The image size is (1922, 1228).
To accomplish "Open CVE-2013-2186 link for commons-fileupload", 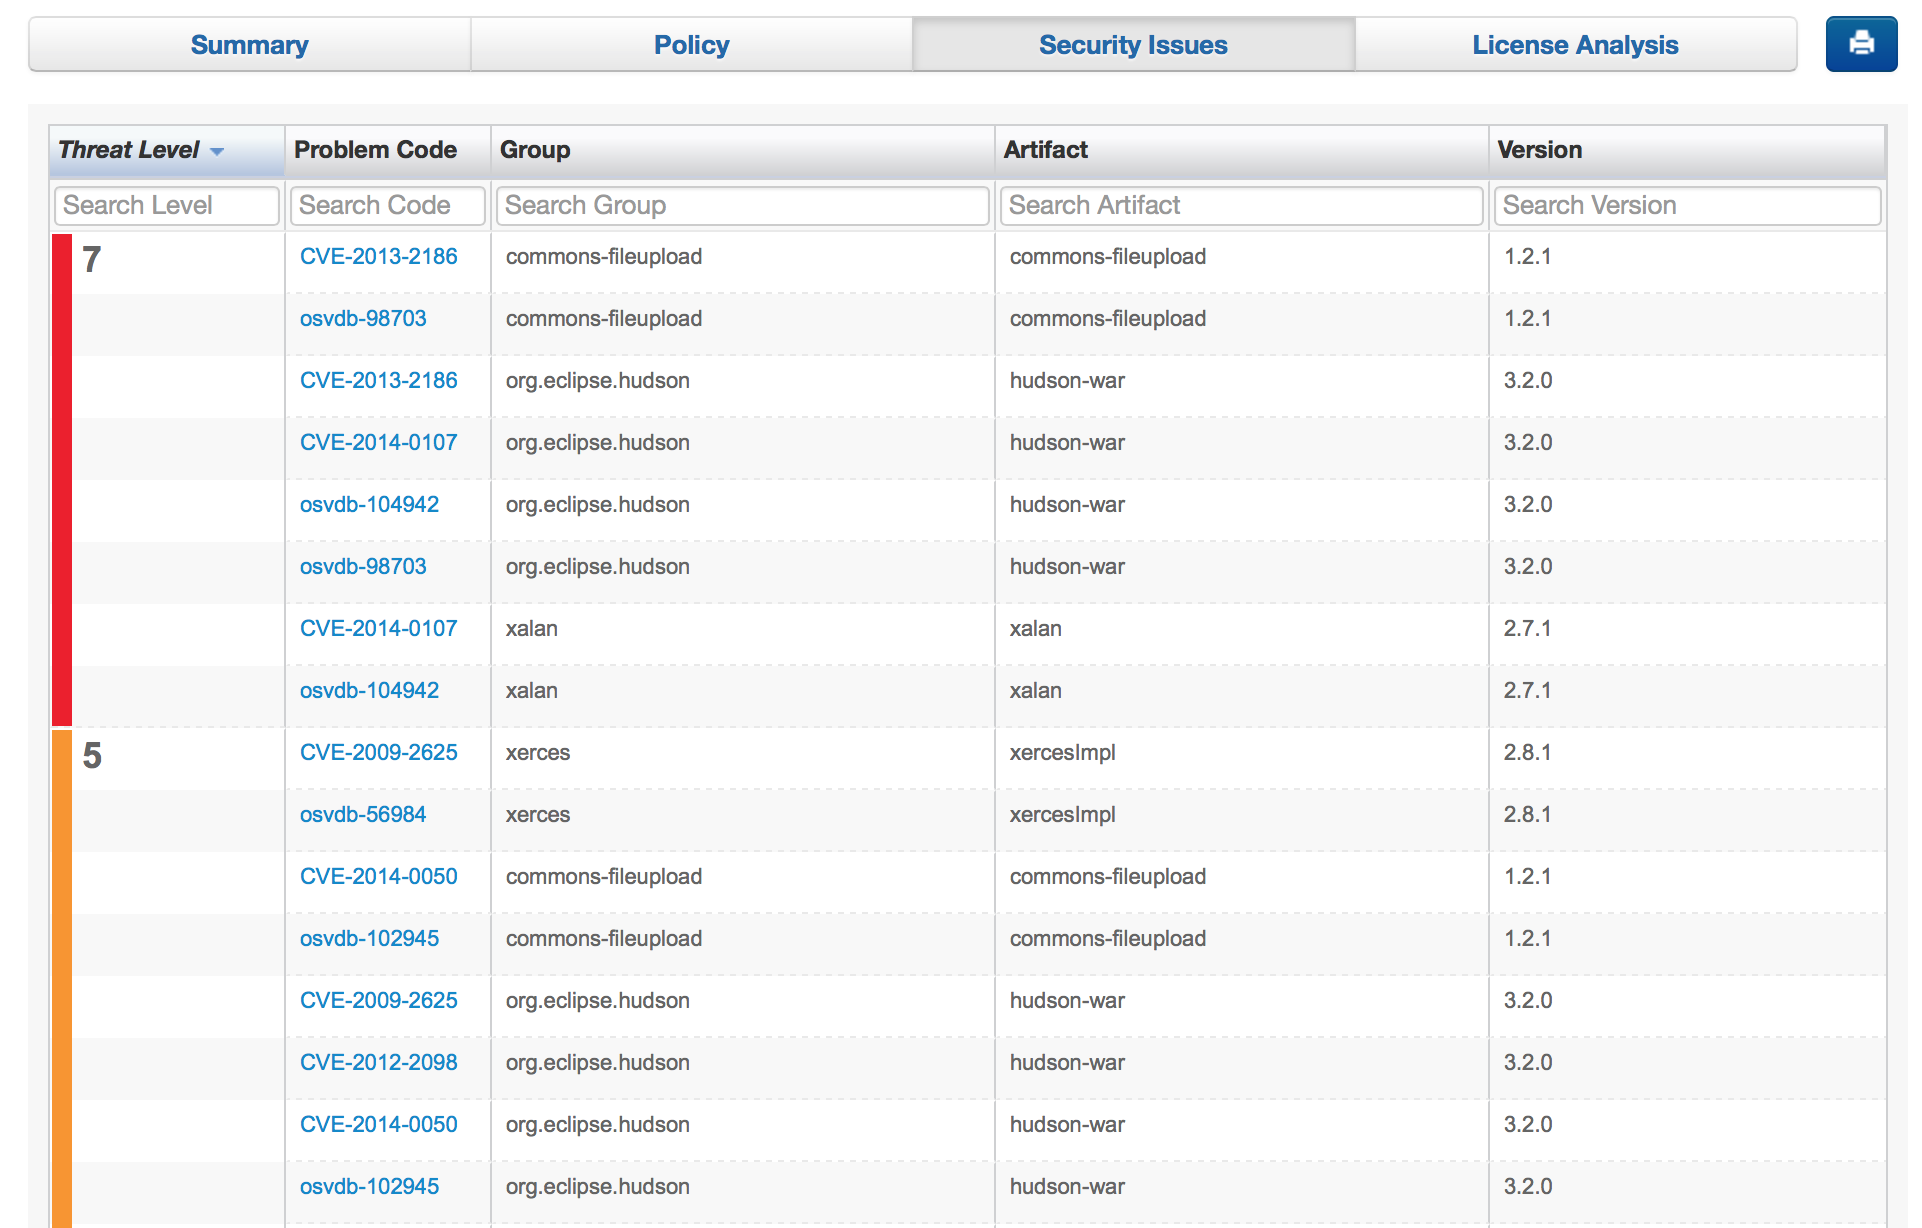I will coord(378,256).
